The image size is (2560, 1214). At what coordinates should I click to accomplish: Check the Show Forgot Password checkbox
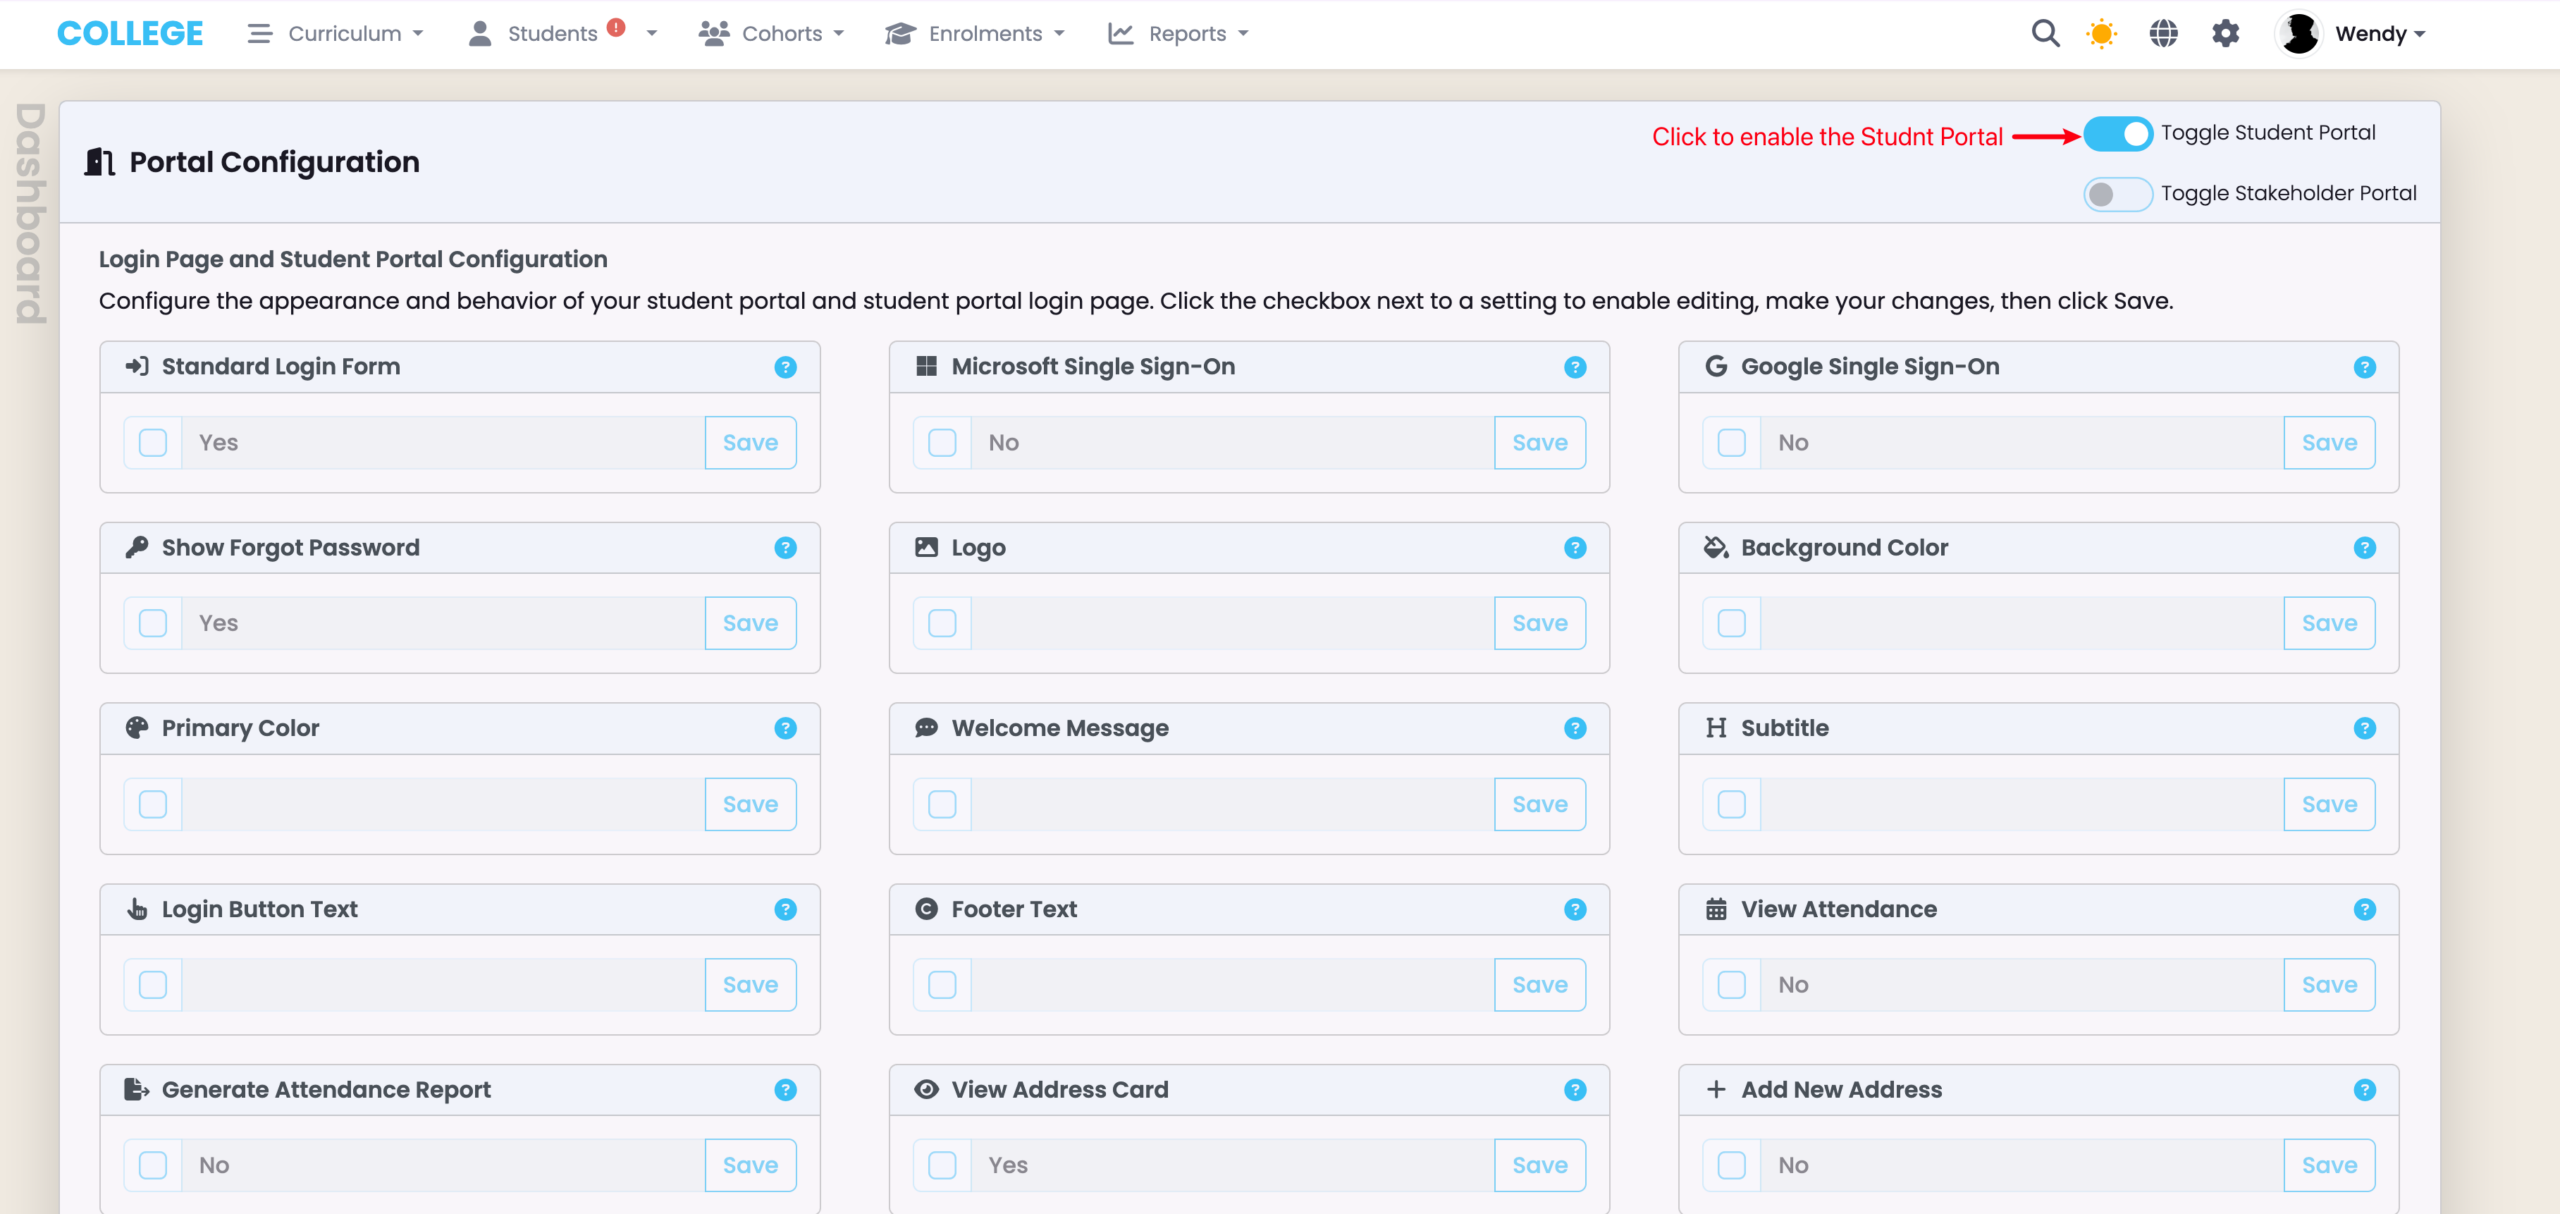coord(153,623)
